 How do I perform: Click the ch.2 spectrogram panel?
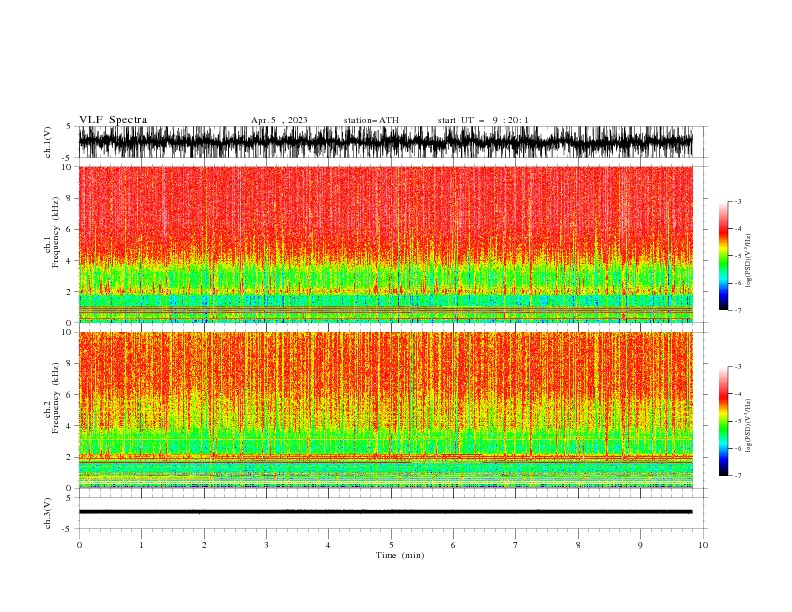(x=385, y=410)
